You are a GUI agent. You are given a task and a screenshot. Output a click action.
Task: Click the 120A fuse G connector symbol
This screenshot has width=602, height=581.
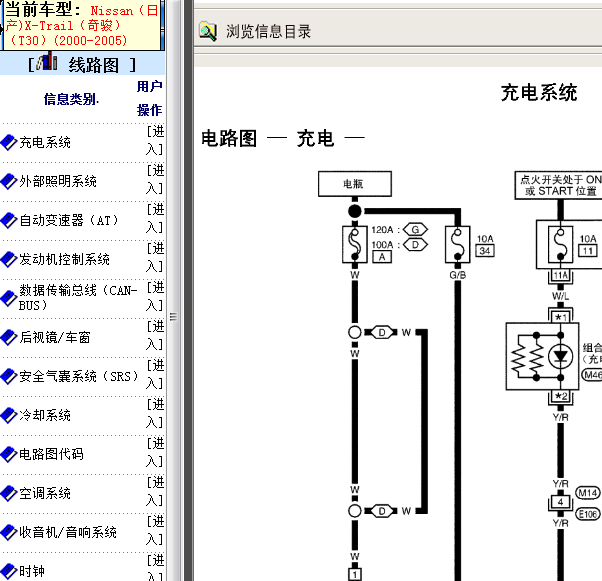tap(415, 230)
